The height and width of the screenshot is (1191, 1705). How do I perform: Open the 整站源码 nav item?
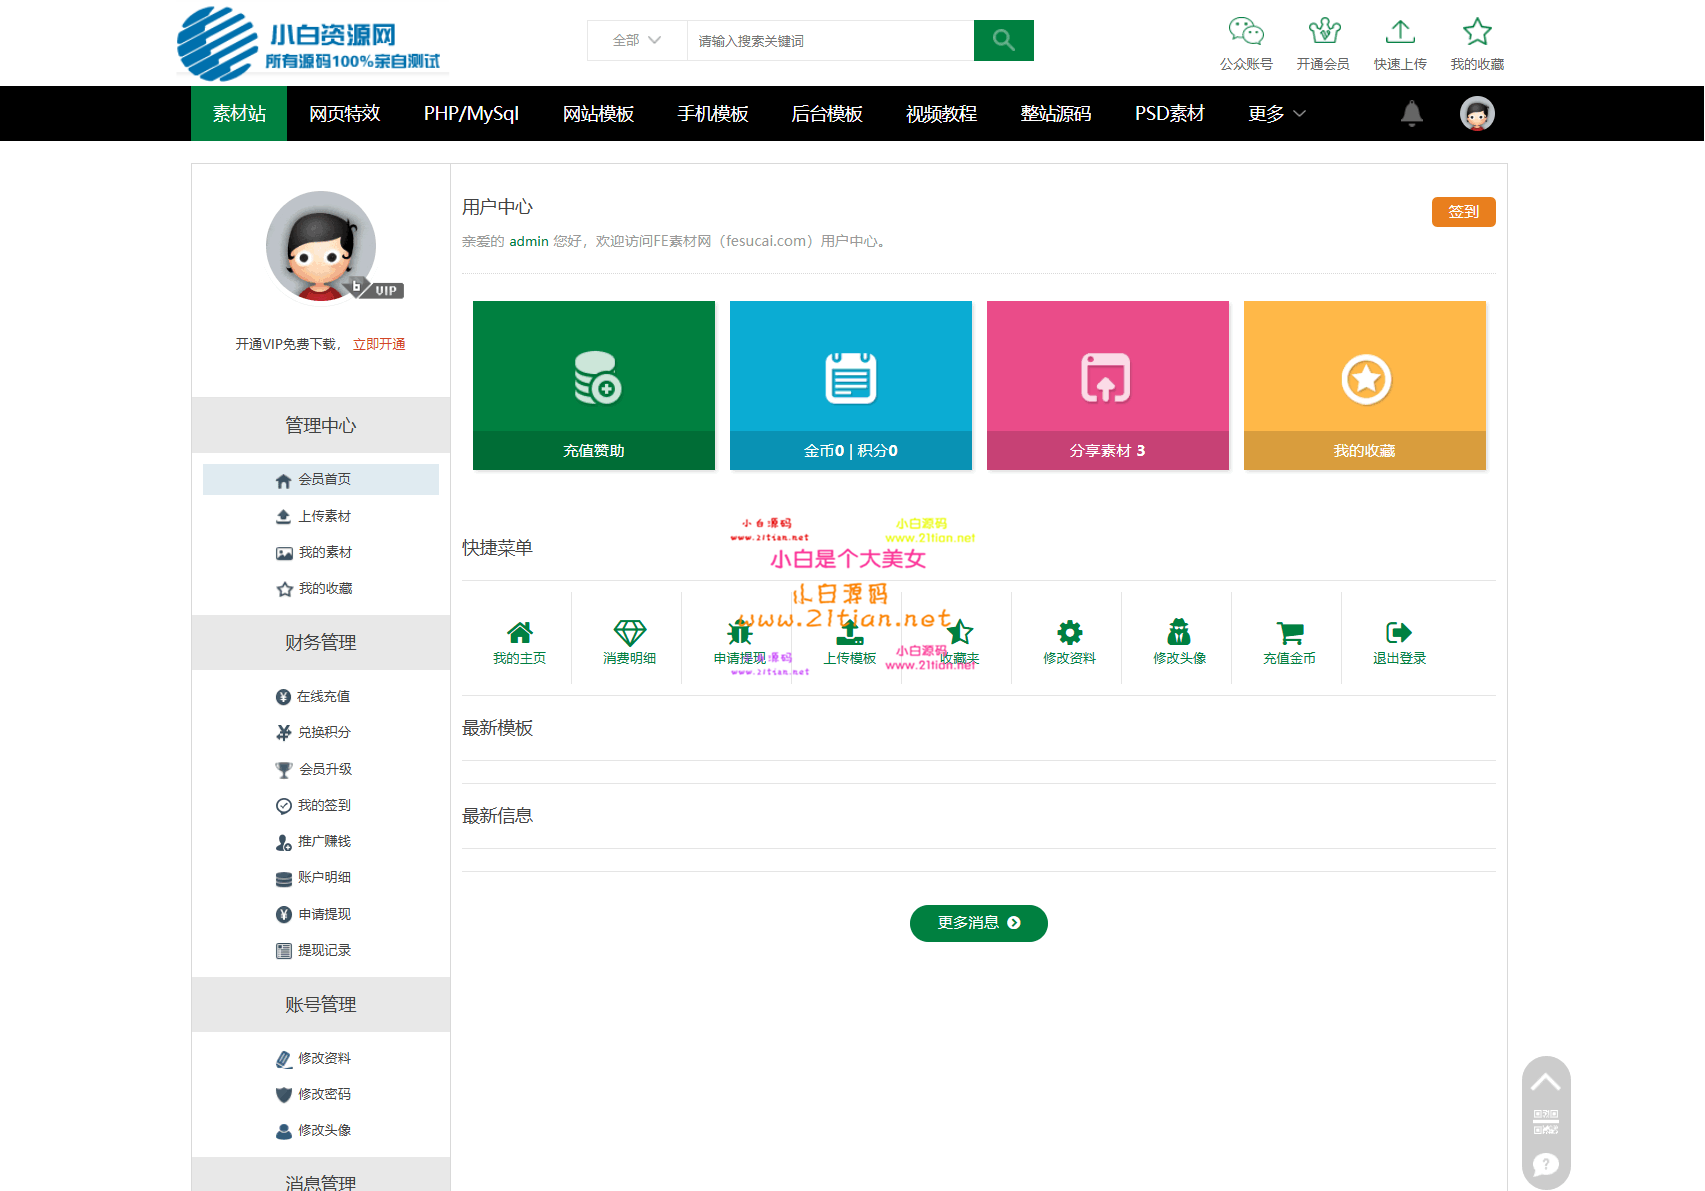click(1056, 113)
